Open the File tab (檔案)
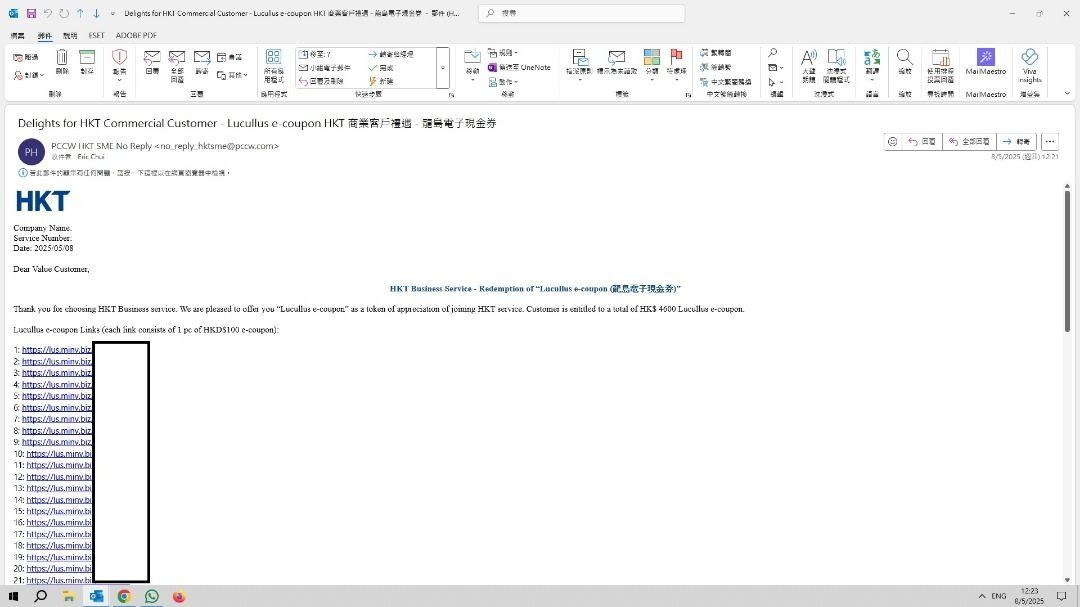 coord(17,35)
